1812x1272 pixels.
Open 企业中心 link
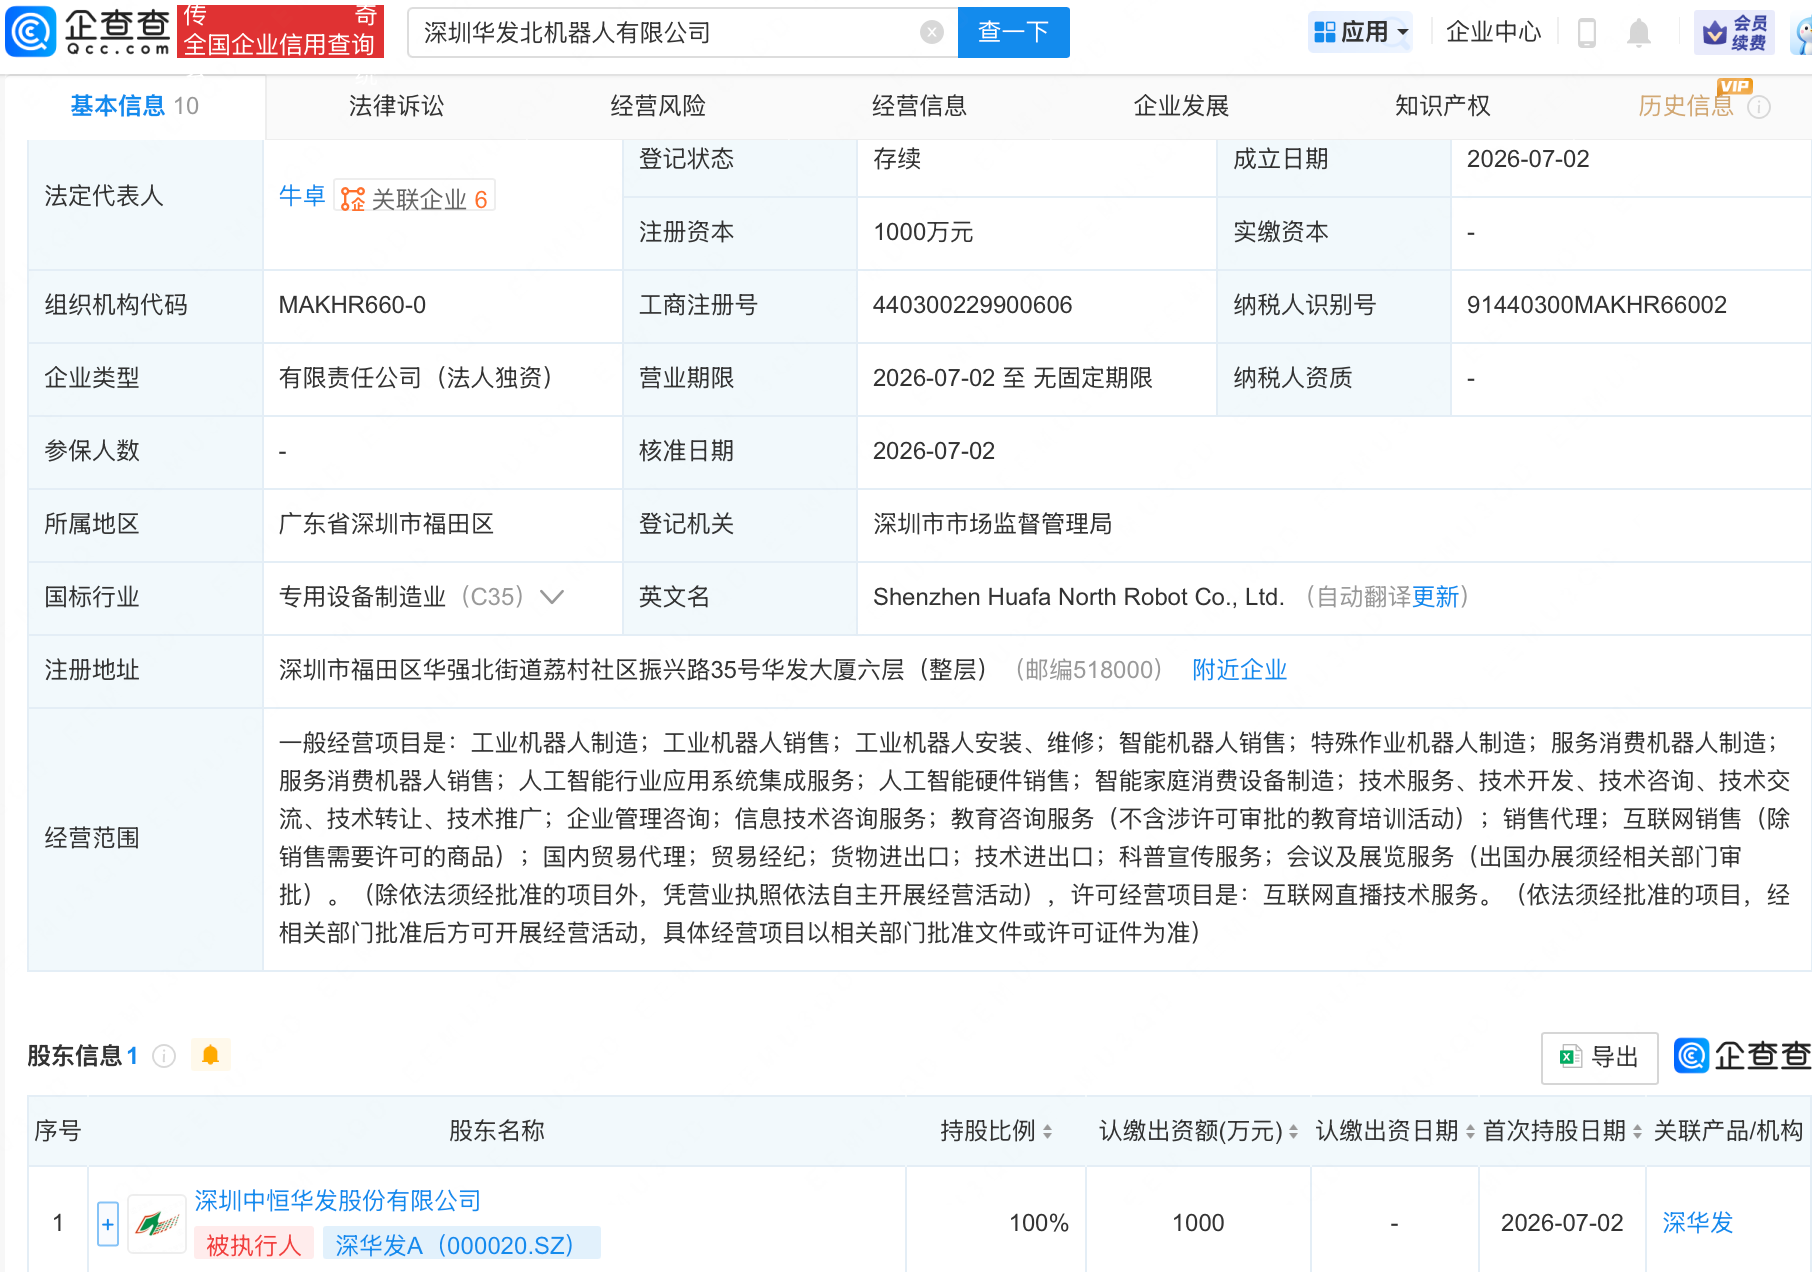(1493, 32)
